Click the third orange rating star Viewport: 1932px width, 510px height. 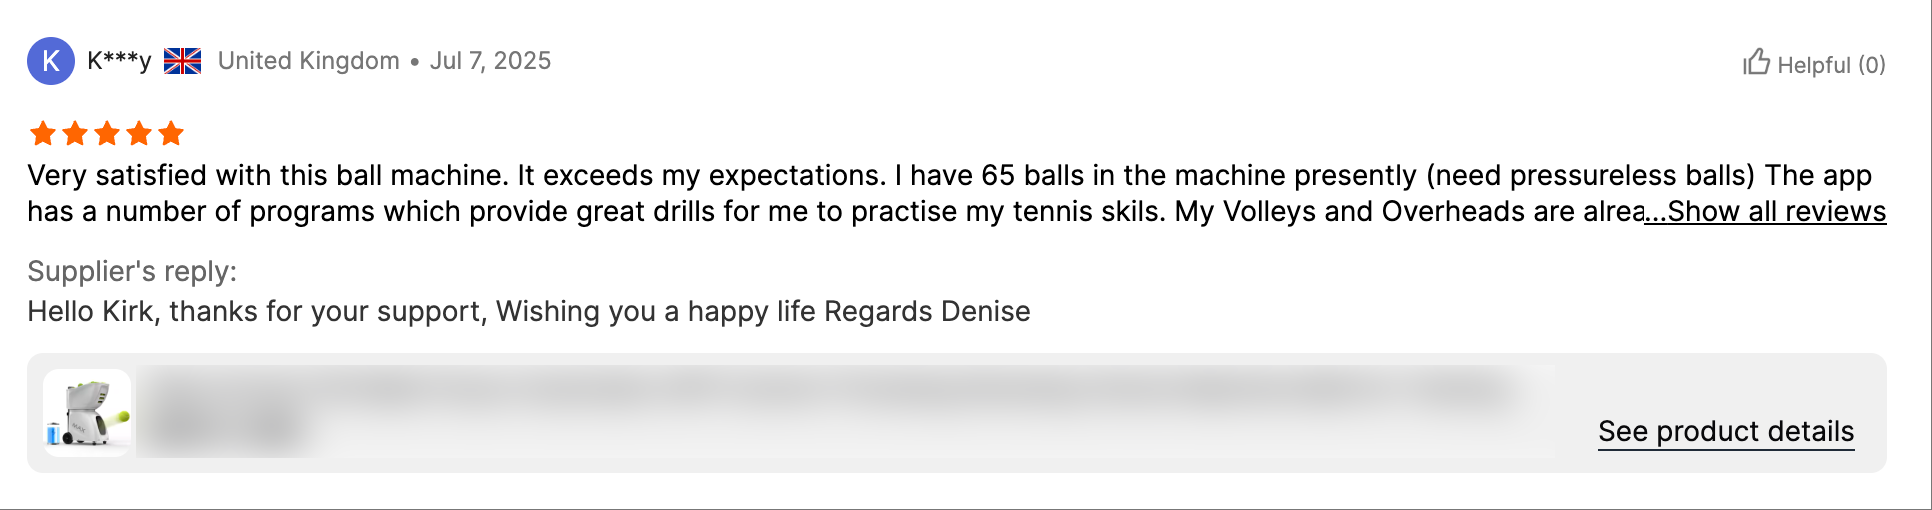click(107, 133)
